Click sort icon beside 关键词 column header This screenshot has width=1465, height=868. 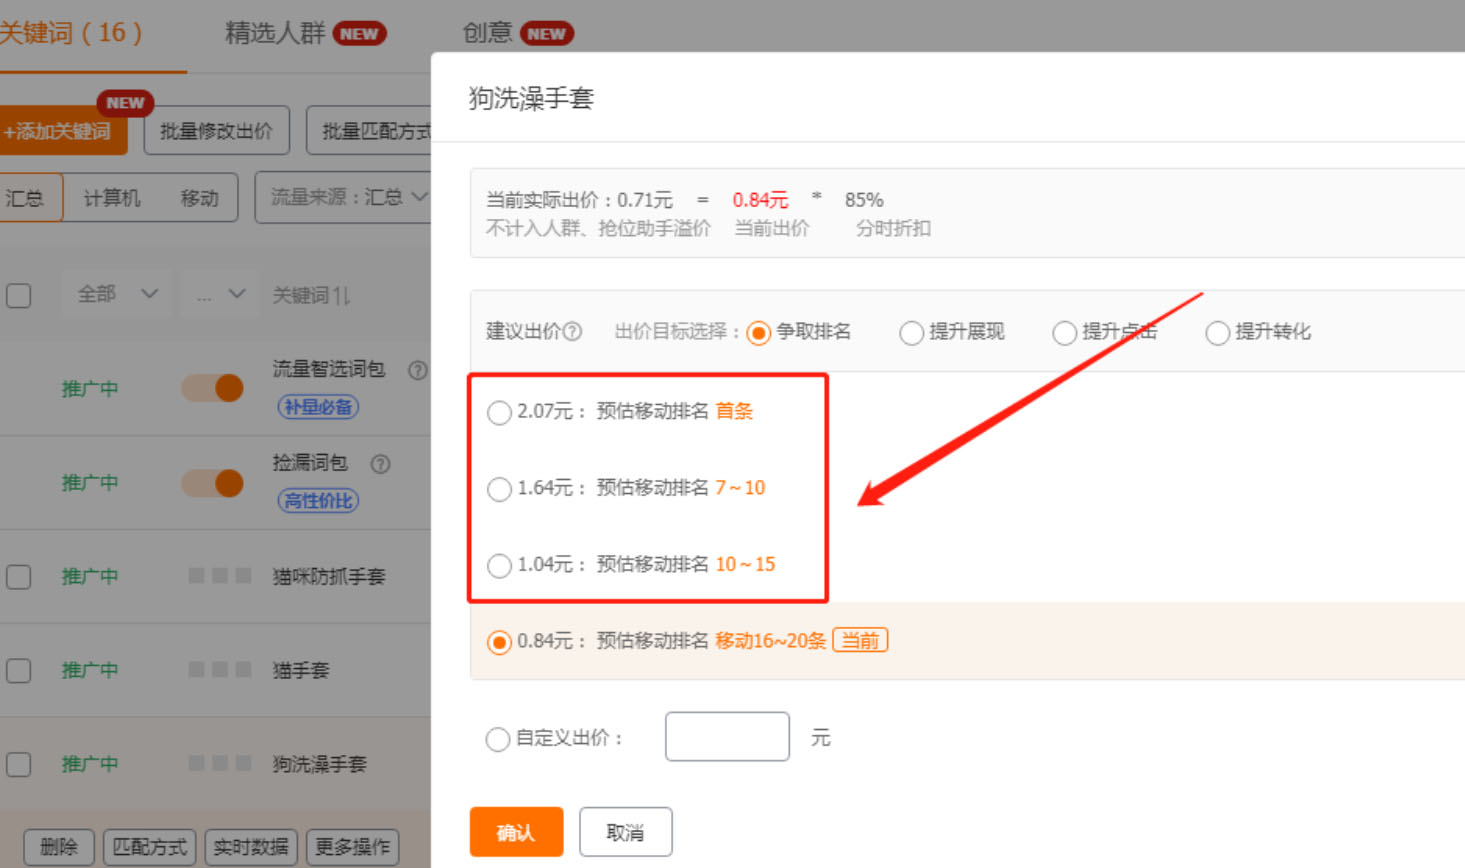pos(341,295)
